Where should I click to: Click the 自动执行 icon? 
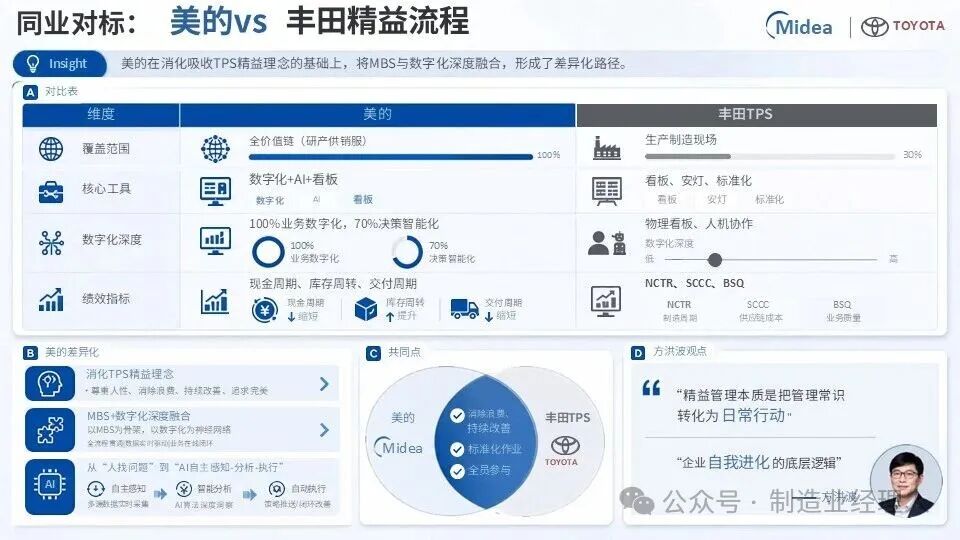pyautogui.click(x=277, y=489)
